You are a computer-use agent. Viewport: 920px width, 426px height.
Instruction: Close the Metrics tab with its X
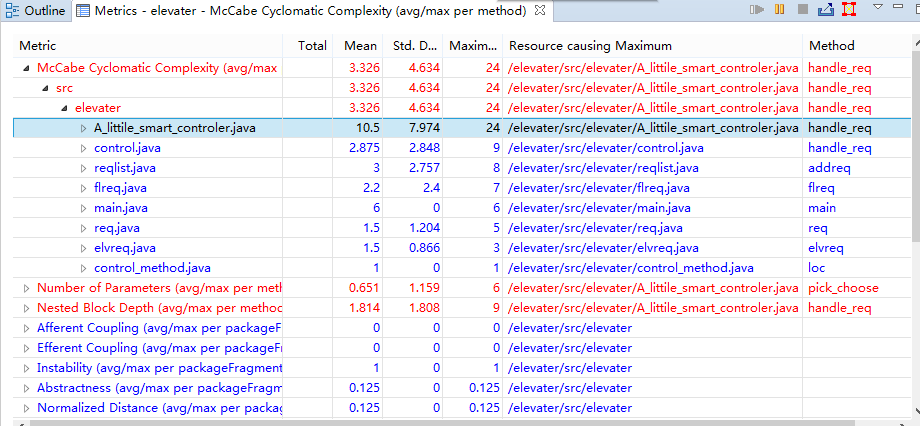[x=541, y=10]
